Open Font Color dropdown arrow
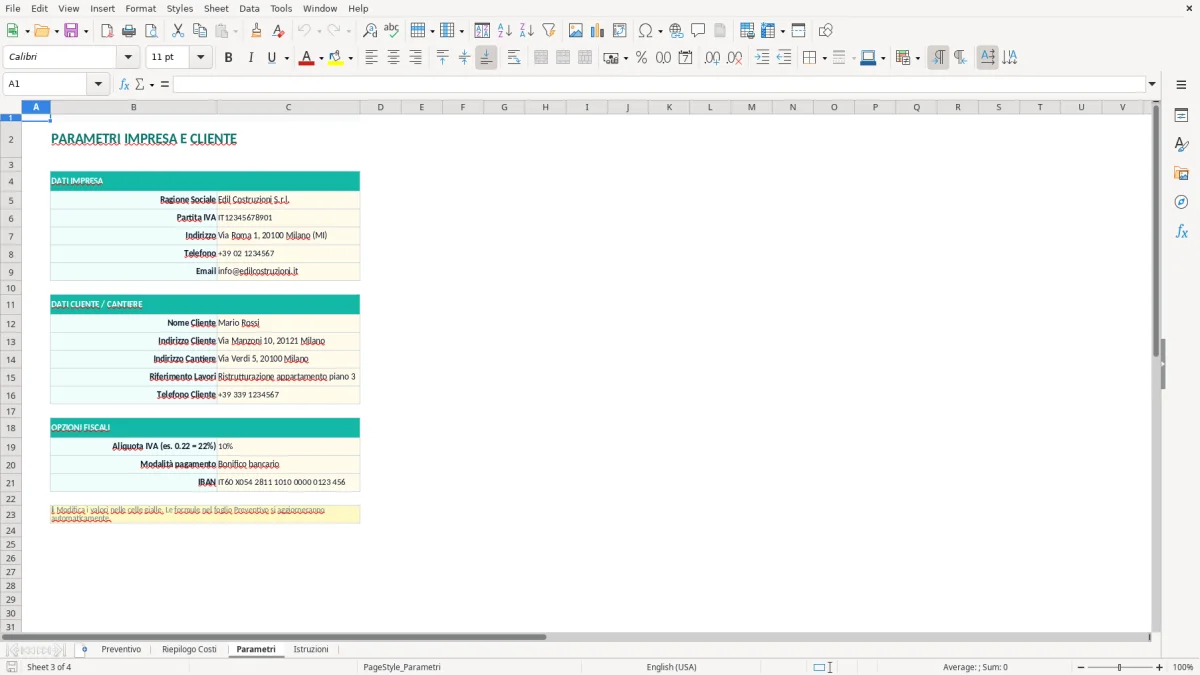This screenshot has height=675, width=1200. pos(320,58)
